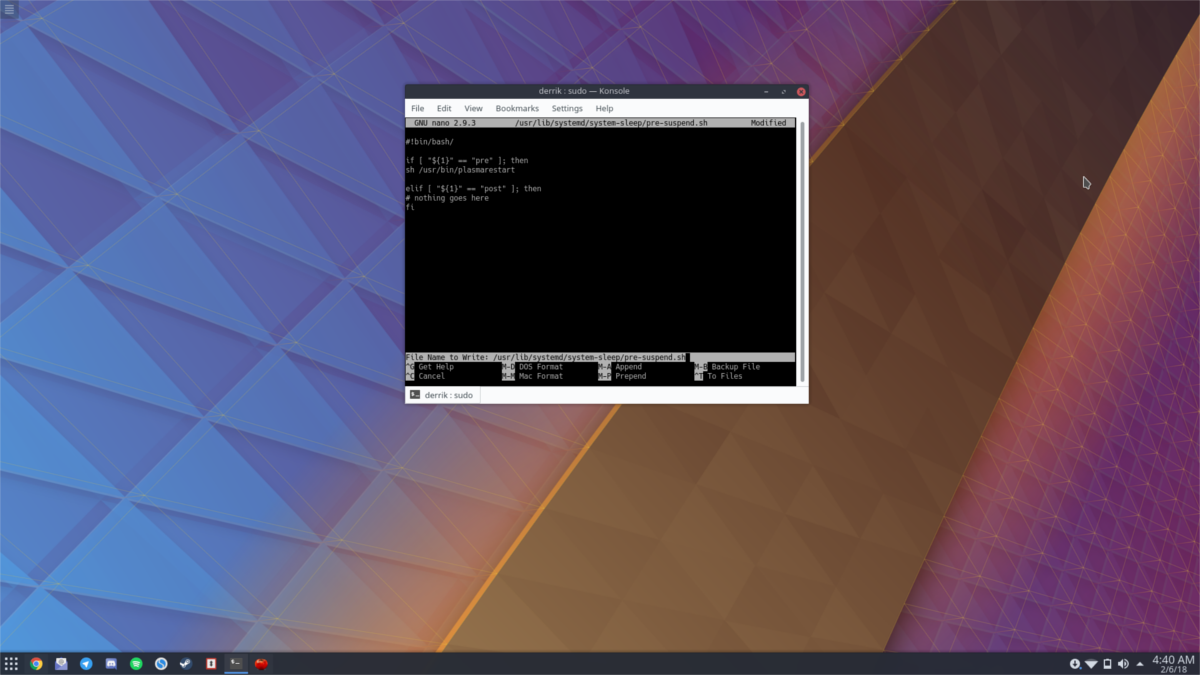The width and height of the screenshot is (1200, 675).
Task: Close the Konsole window
Action: click(x=800, y=91)
